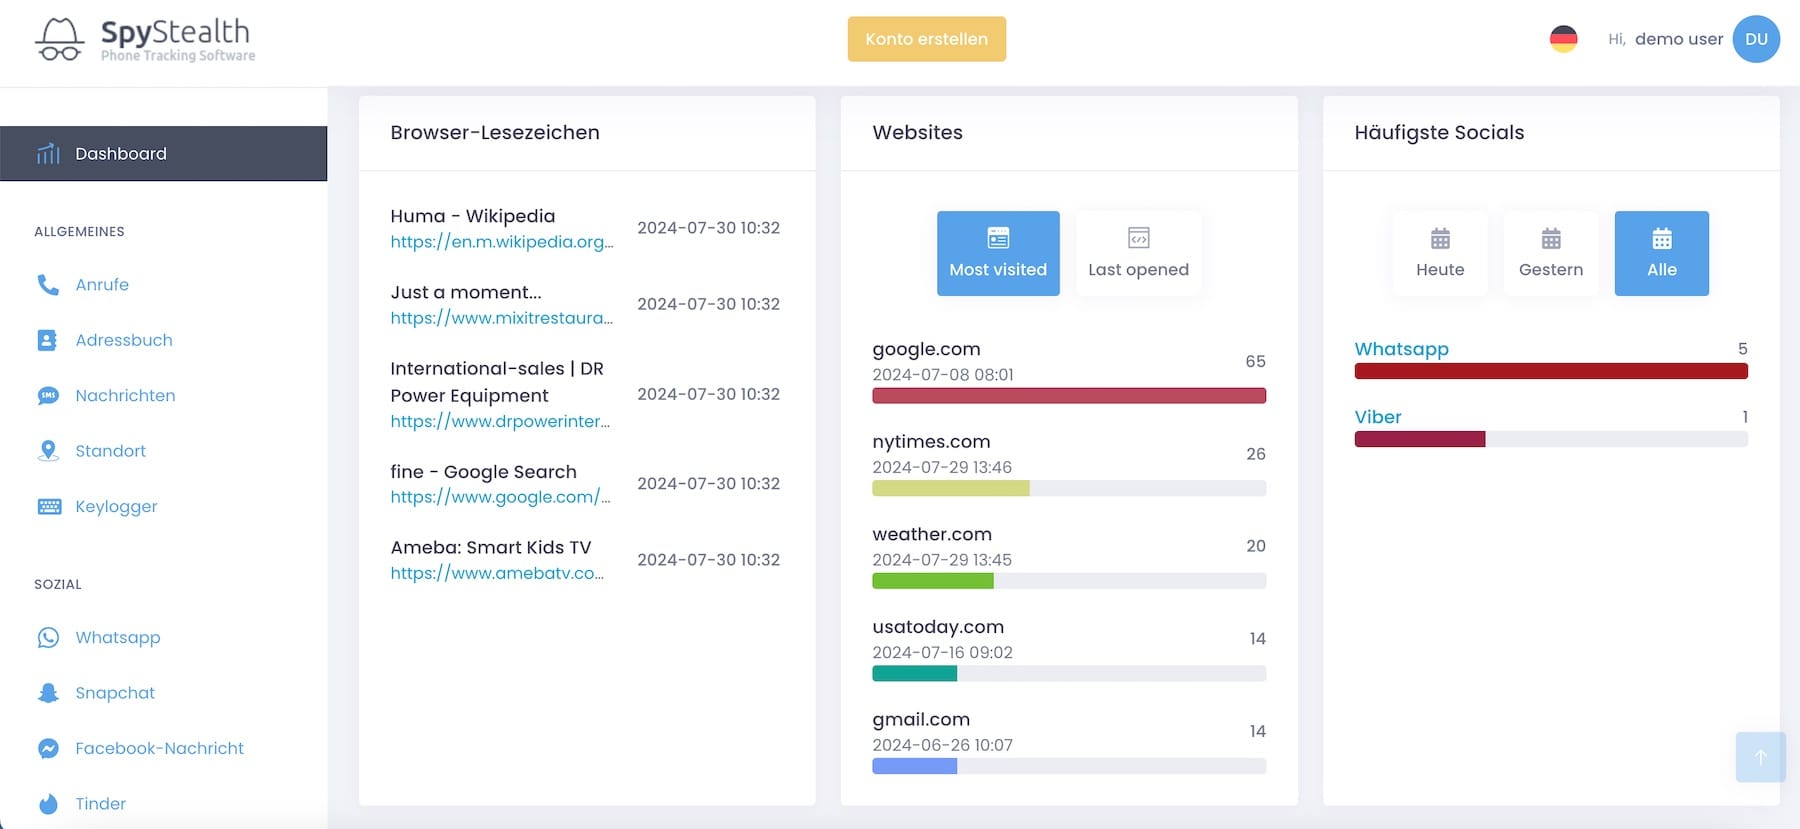The width and height of the screenshot is (1800, 829).
Task: Click the gmail.com blue progress bar
Action: pos(915,766)
